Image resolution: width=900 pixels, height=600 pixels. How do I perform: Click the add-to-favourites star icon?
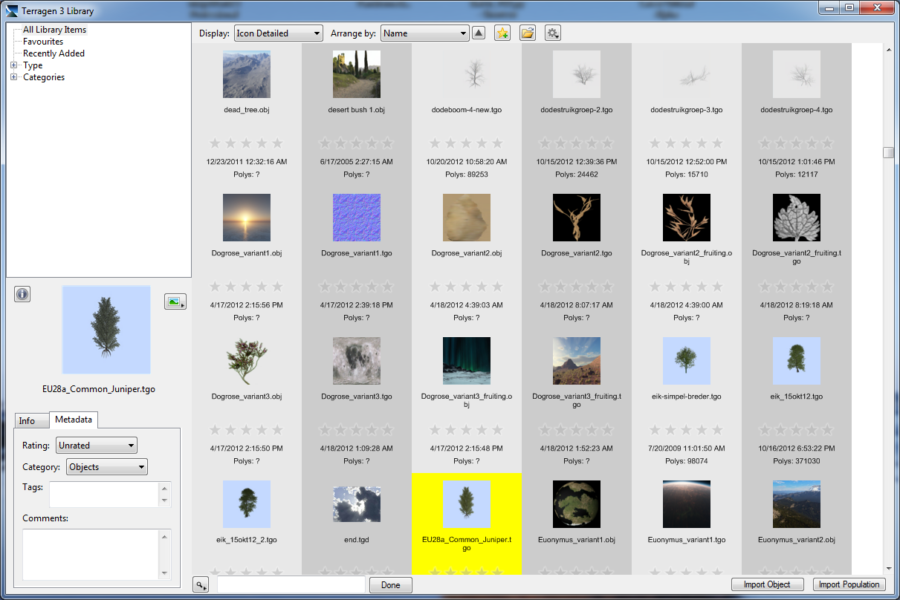tap(504, 32)
